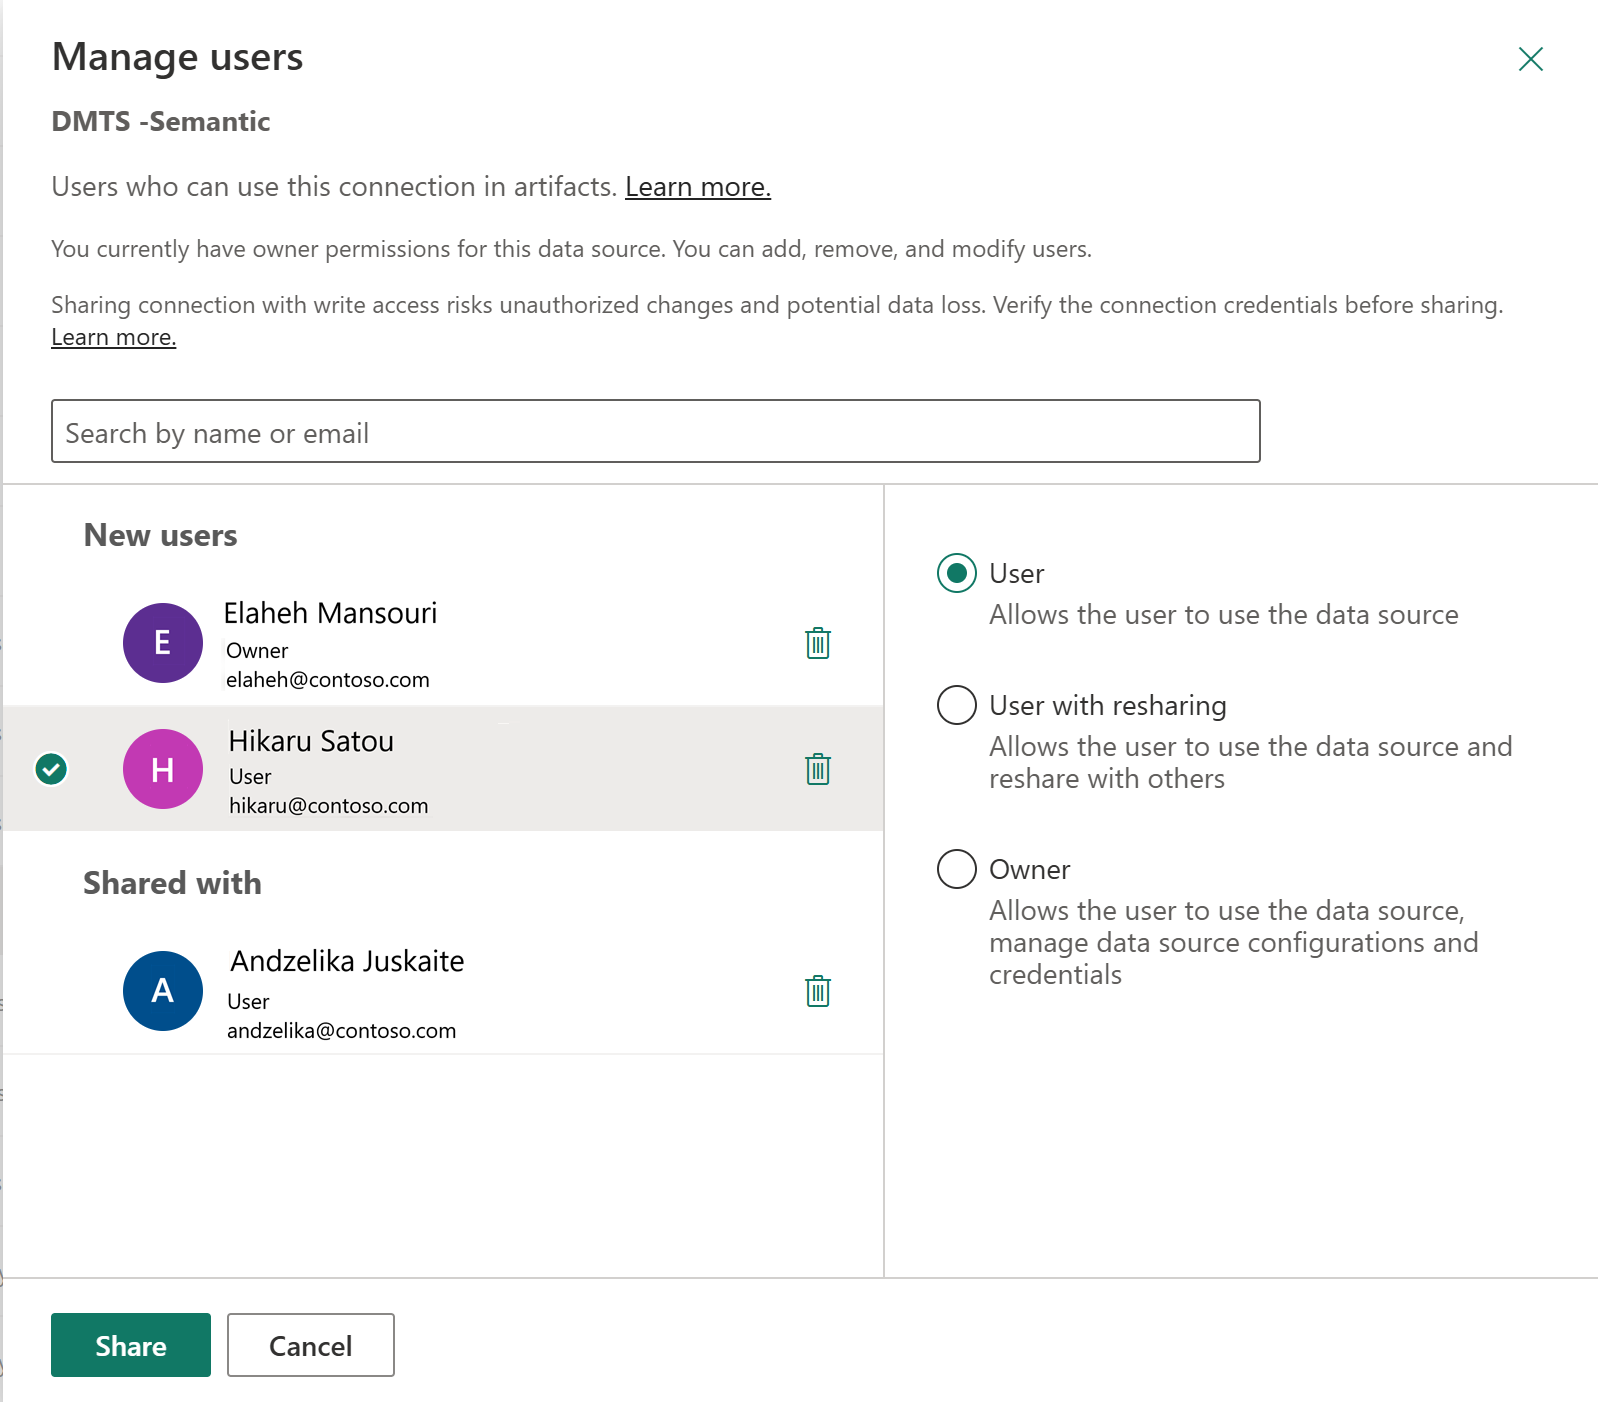
Task: Click Elaheh Mansouri's purple E avatar
Action: coord(163,643)
